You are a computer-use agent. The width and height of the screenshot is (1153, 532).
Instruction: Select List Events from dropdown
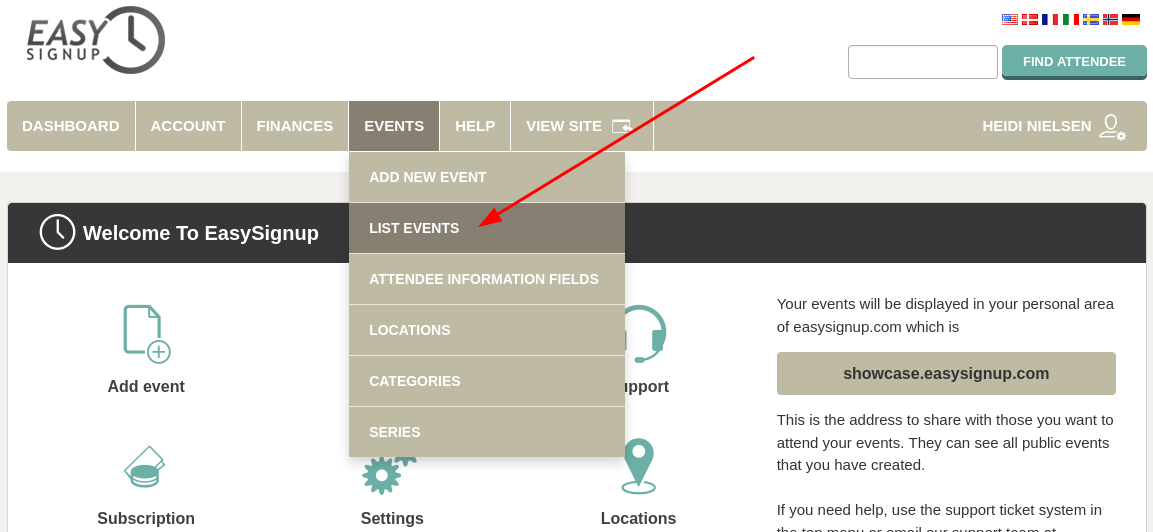tap(487, 228)
